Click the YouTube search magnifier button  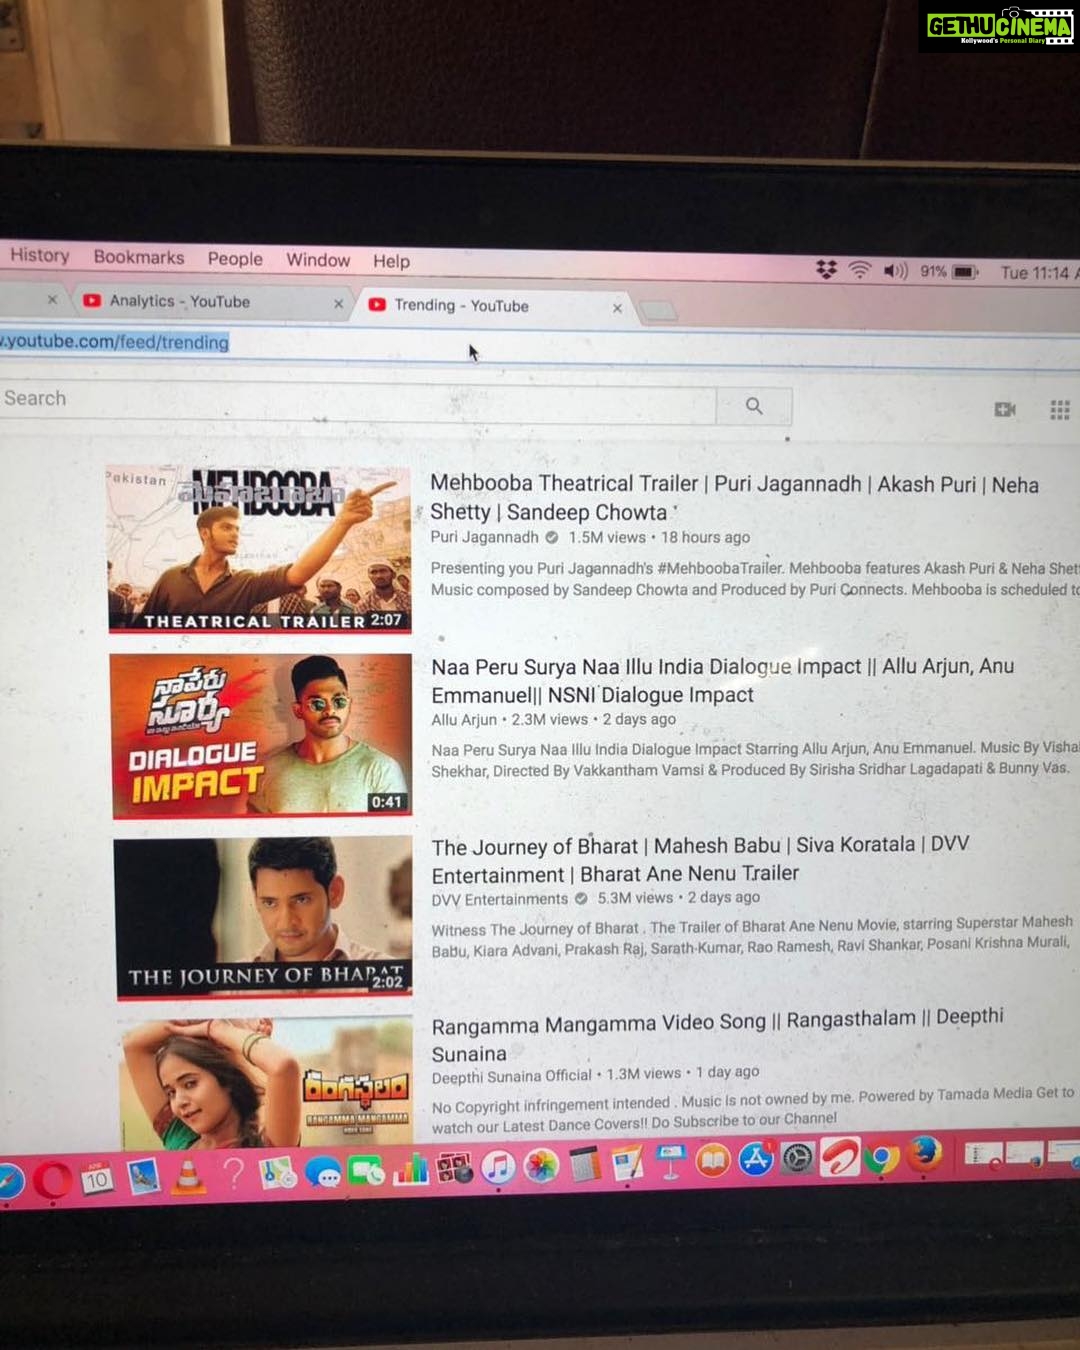pyautogui.click(x=754, y=406)
